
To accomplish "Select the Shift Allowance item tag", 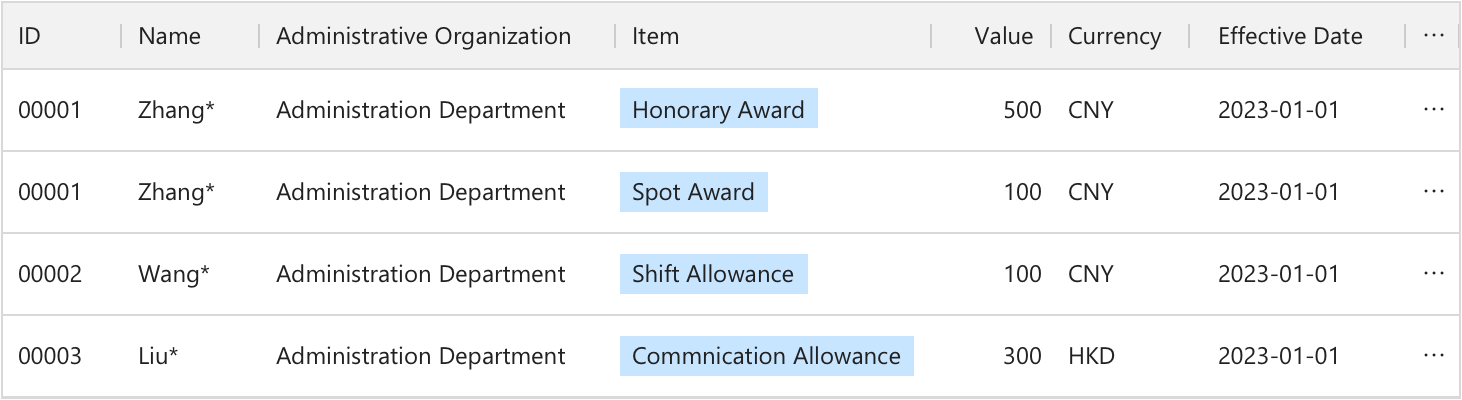I will click(x=713, y=273).
